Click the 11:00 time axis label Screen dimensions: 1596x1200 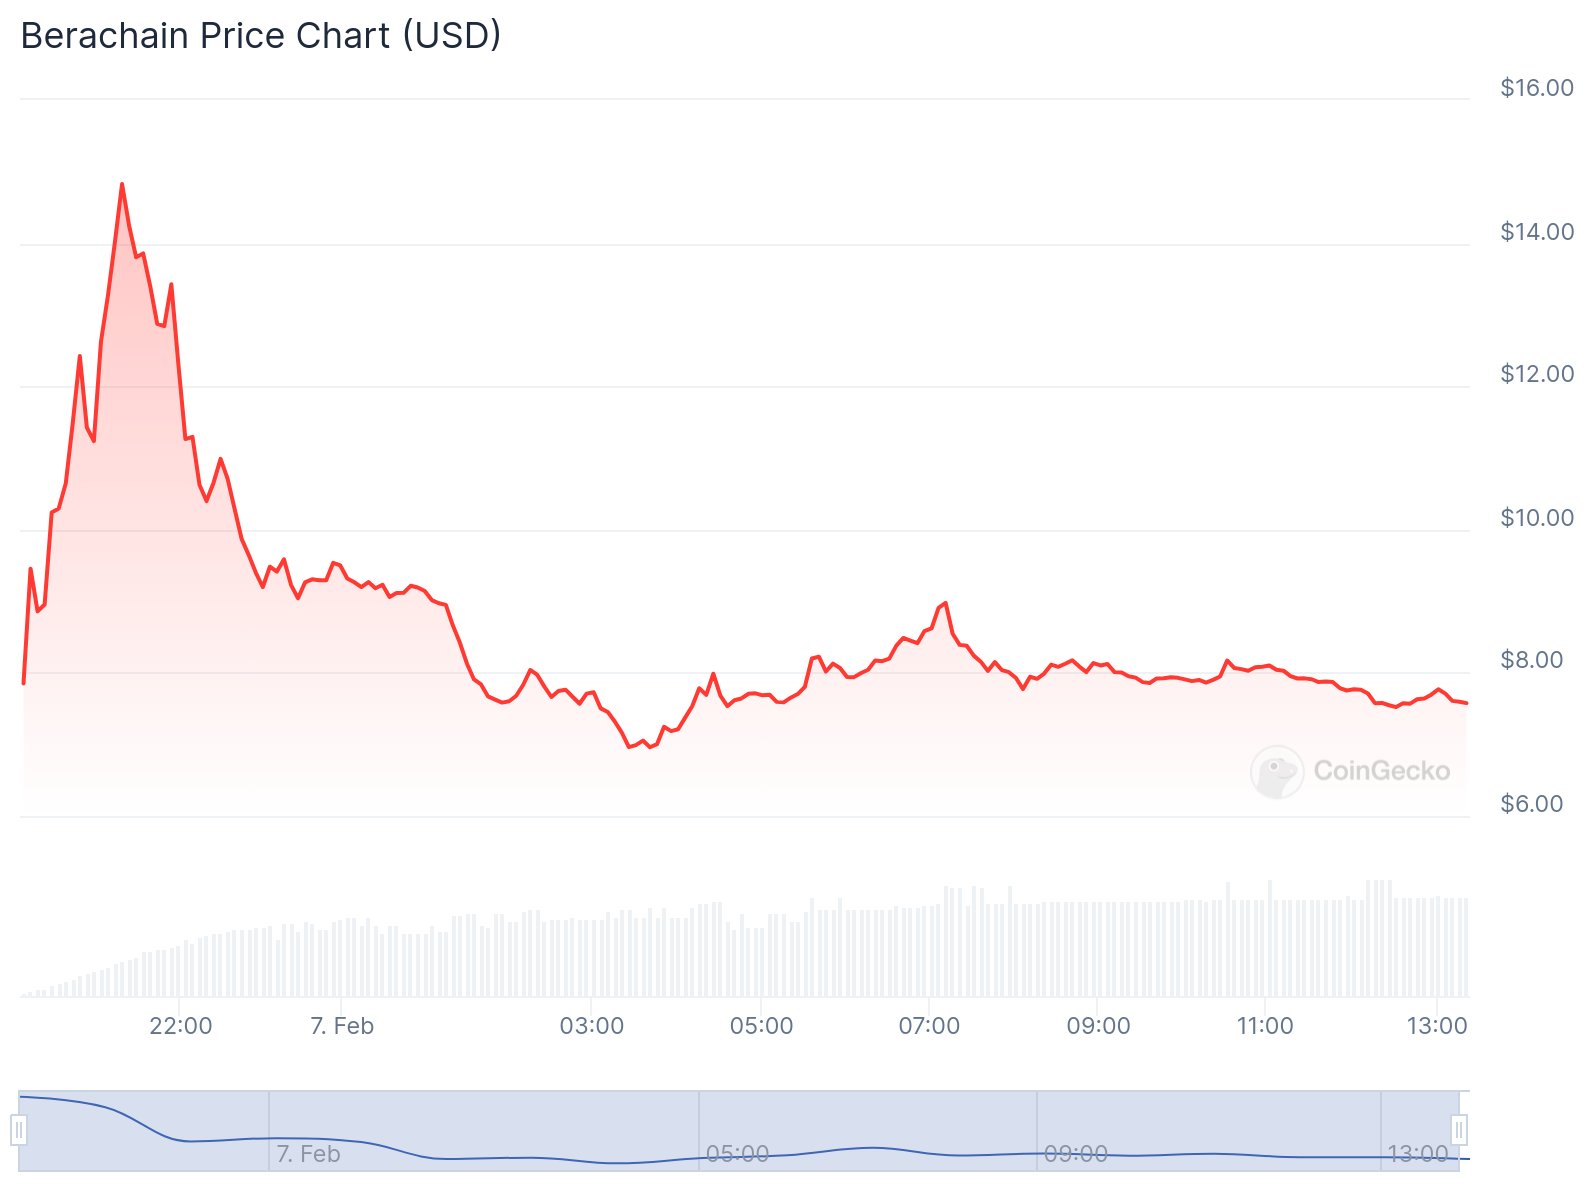[x=1265, y=1026]
